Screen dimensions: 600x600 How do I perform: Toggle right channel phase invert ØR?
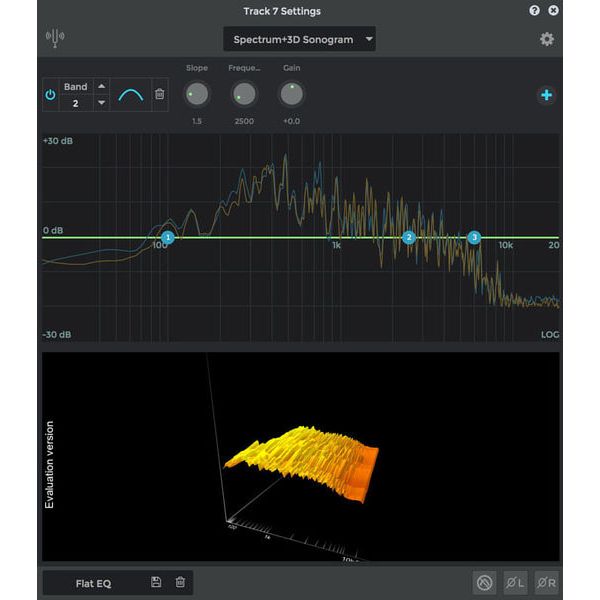pos(546,583)
